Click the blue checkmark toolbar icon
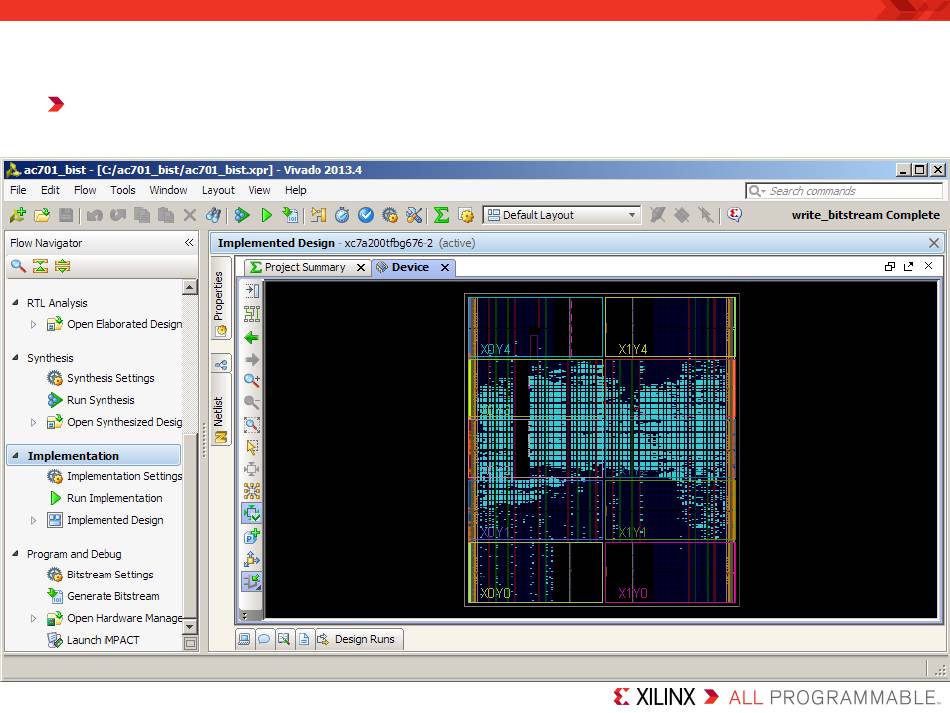Viewport: 950px width, 713px height. pos(366,215)
